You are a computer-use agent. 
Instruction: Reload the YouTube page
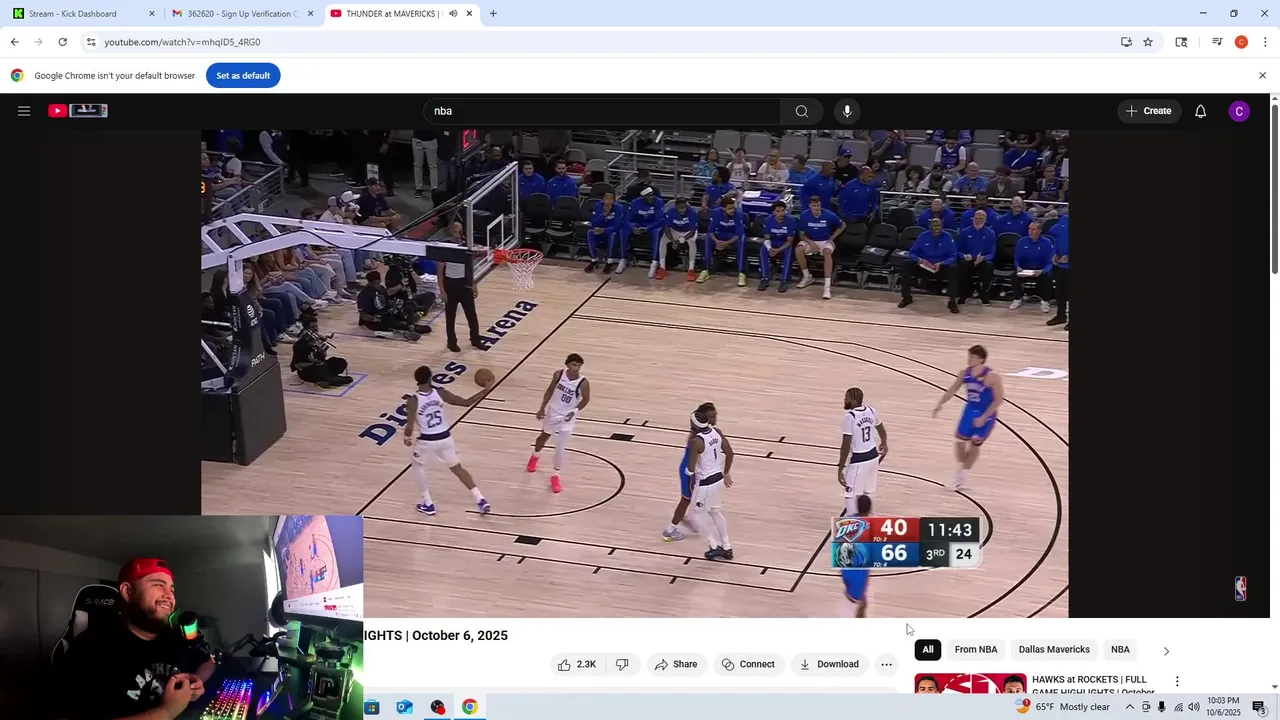click(63, 42)
